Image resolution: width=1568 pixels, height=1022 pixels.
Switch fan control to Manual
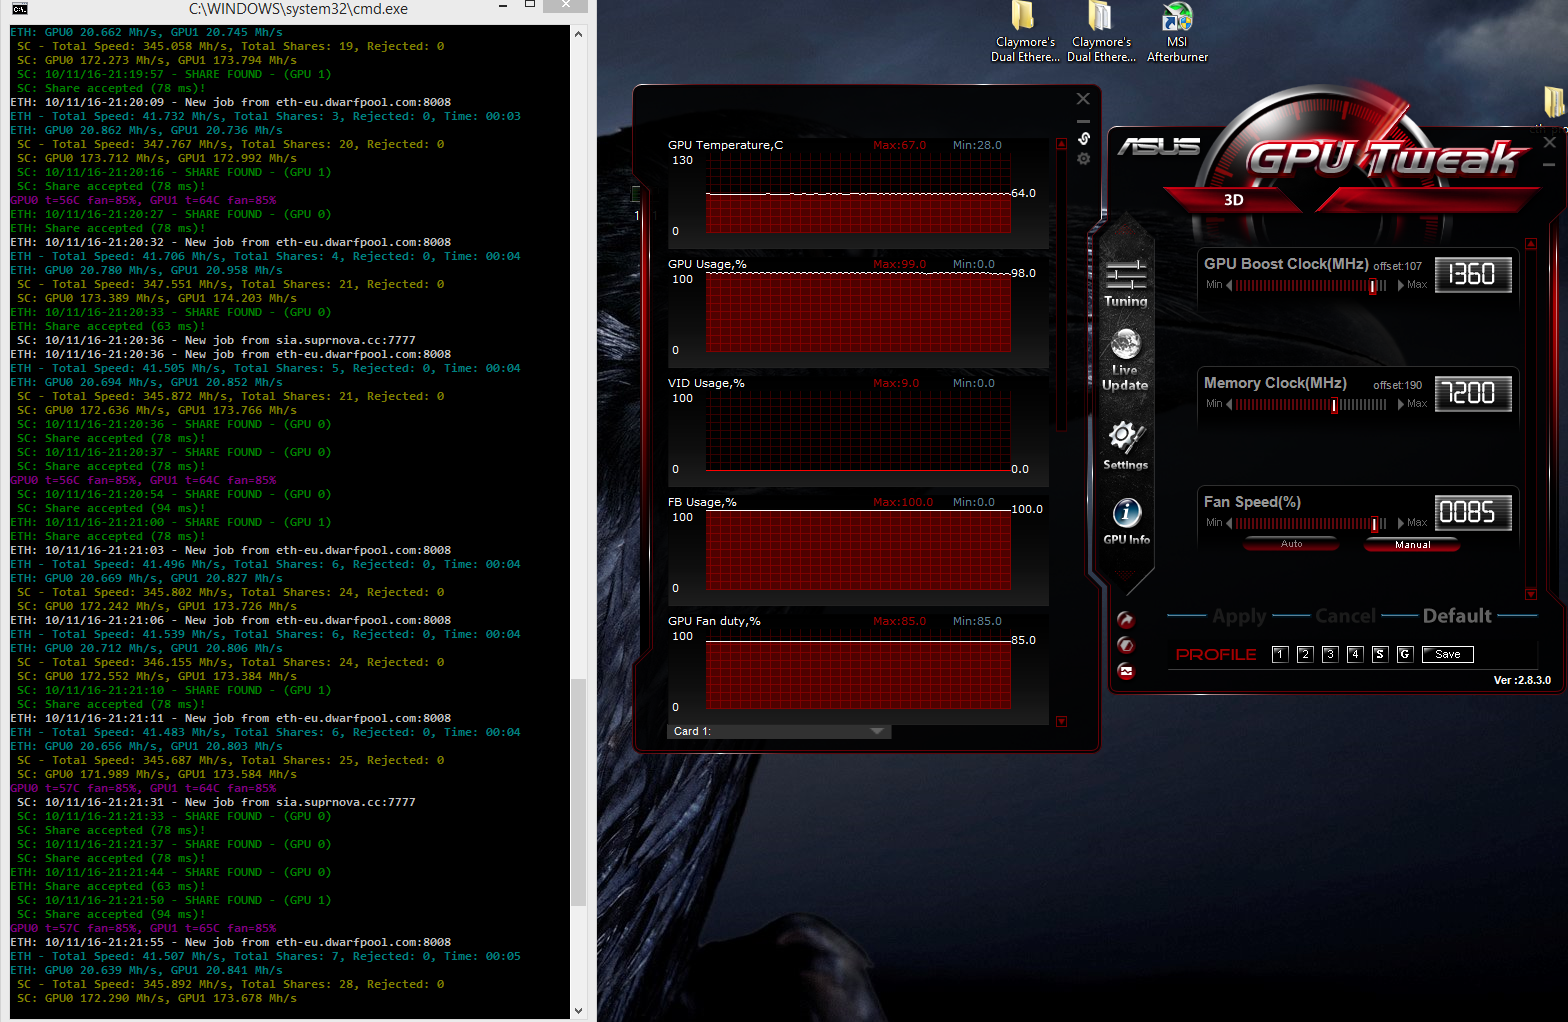pos(1412,545)
